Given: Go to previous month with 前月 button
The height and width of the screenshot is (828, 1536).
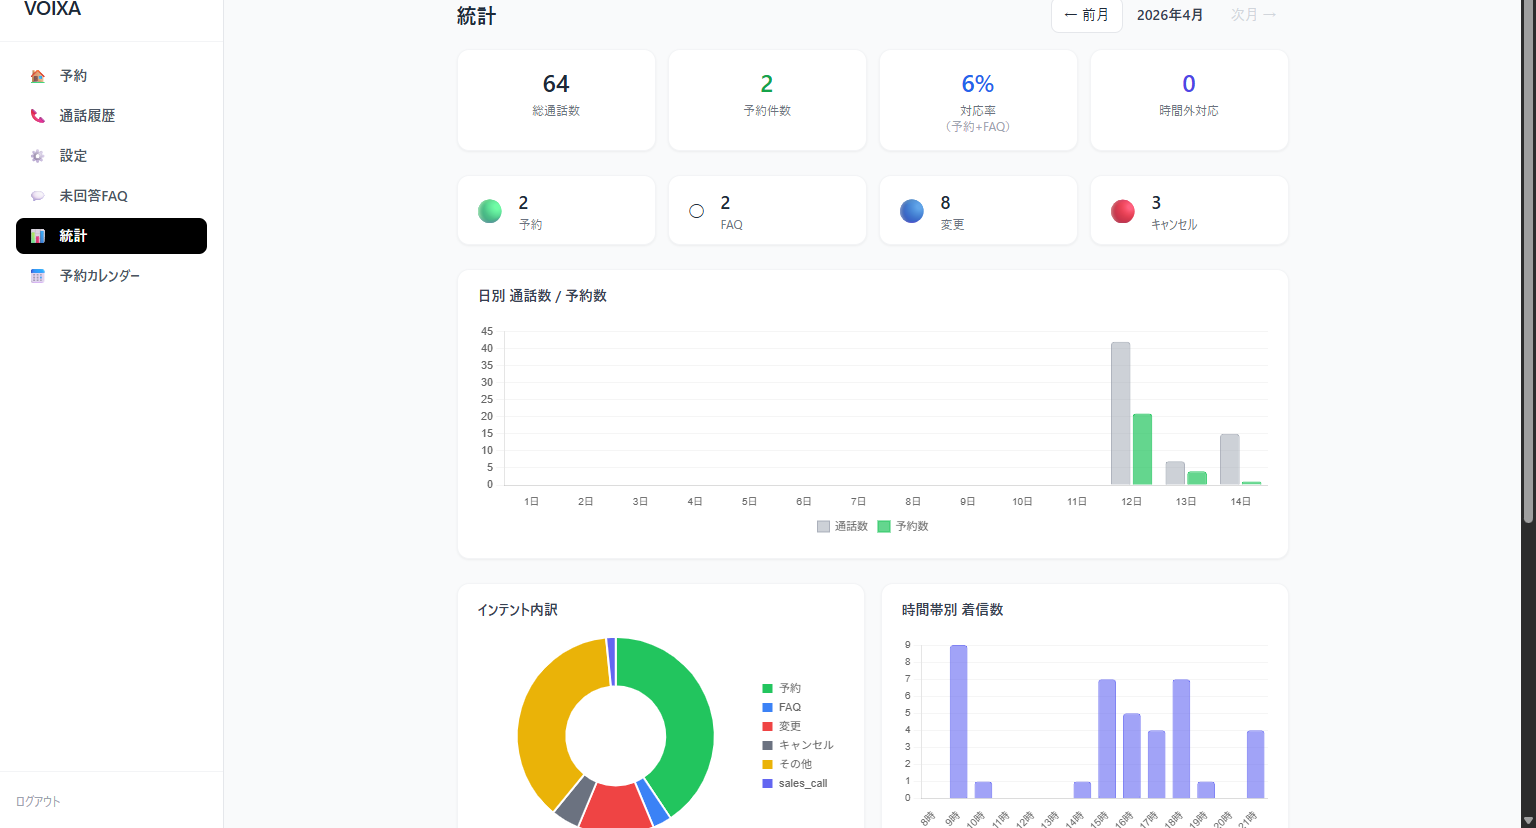Looking at the screenshot, I should point(1086,15).
